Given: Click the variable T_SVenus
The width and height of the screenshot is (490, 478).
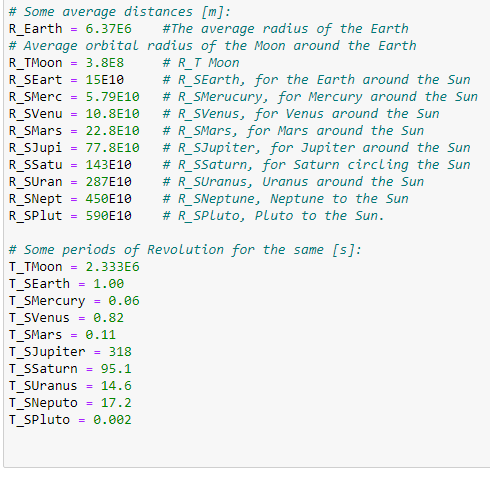Looking at the screenshot, I should pos(39,318).
